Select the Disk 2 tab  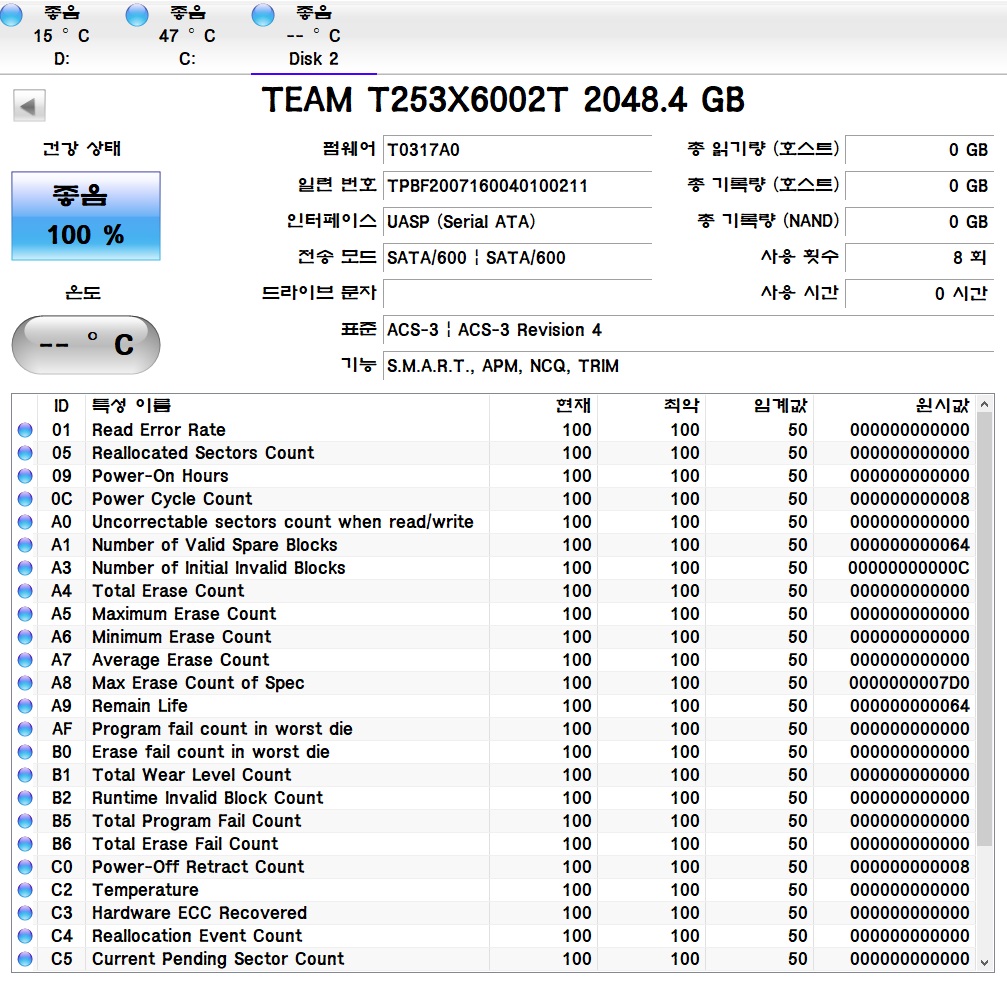pos(313,36)
